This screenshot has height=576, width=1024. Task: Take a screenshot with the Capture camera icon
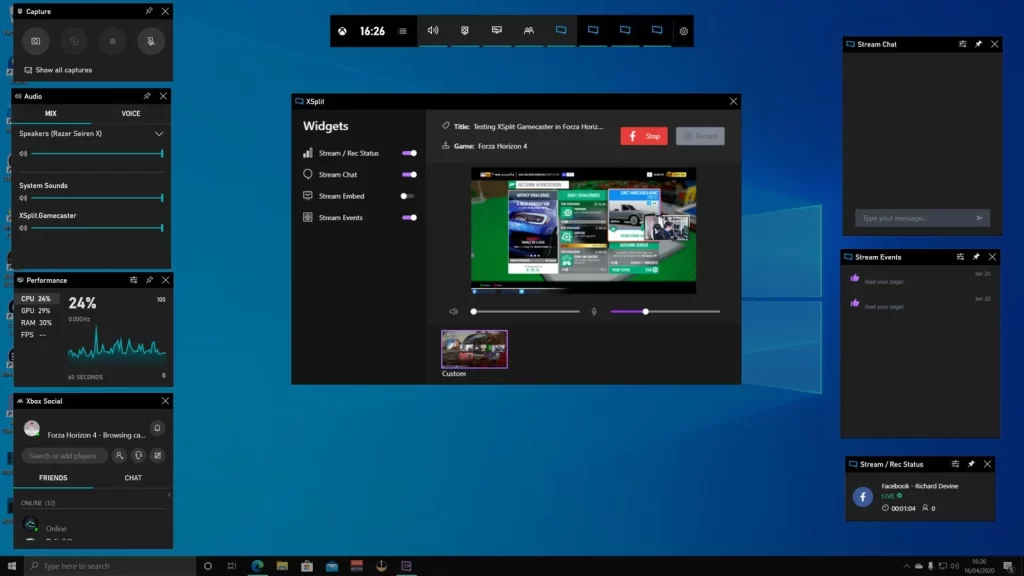coord(37,41)
